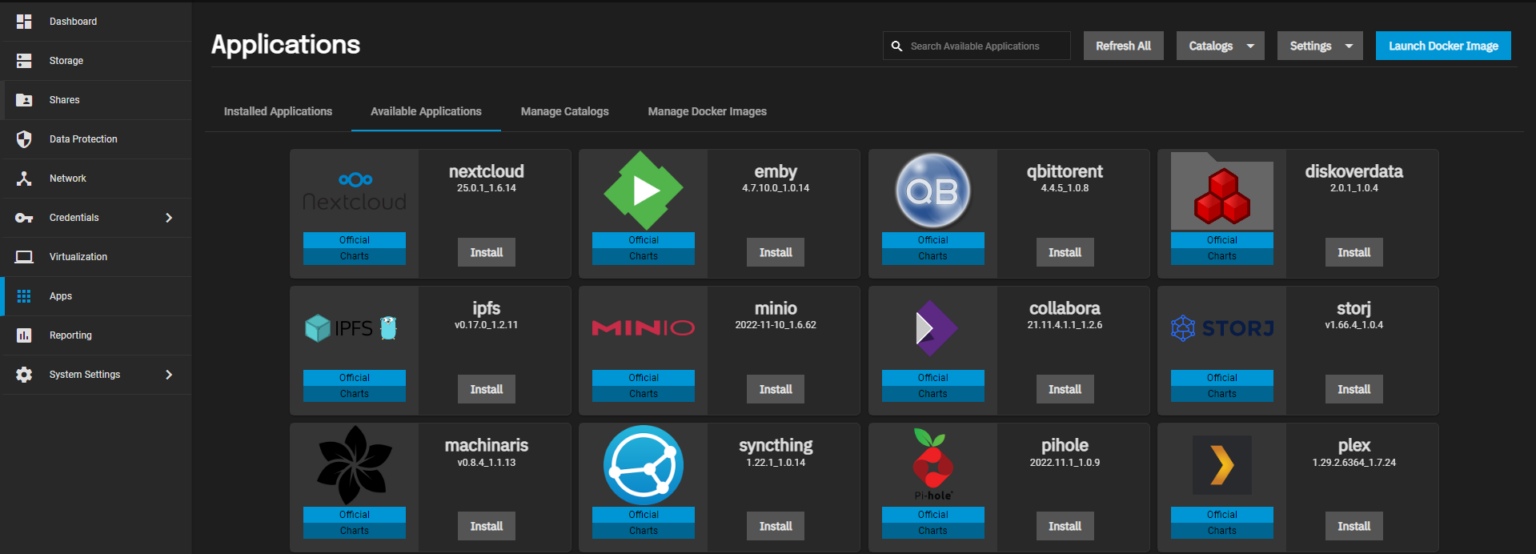The width and height of the screenshot is (1536, 554).
Task: Install the minio application
Action: (776, 389)
